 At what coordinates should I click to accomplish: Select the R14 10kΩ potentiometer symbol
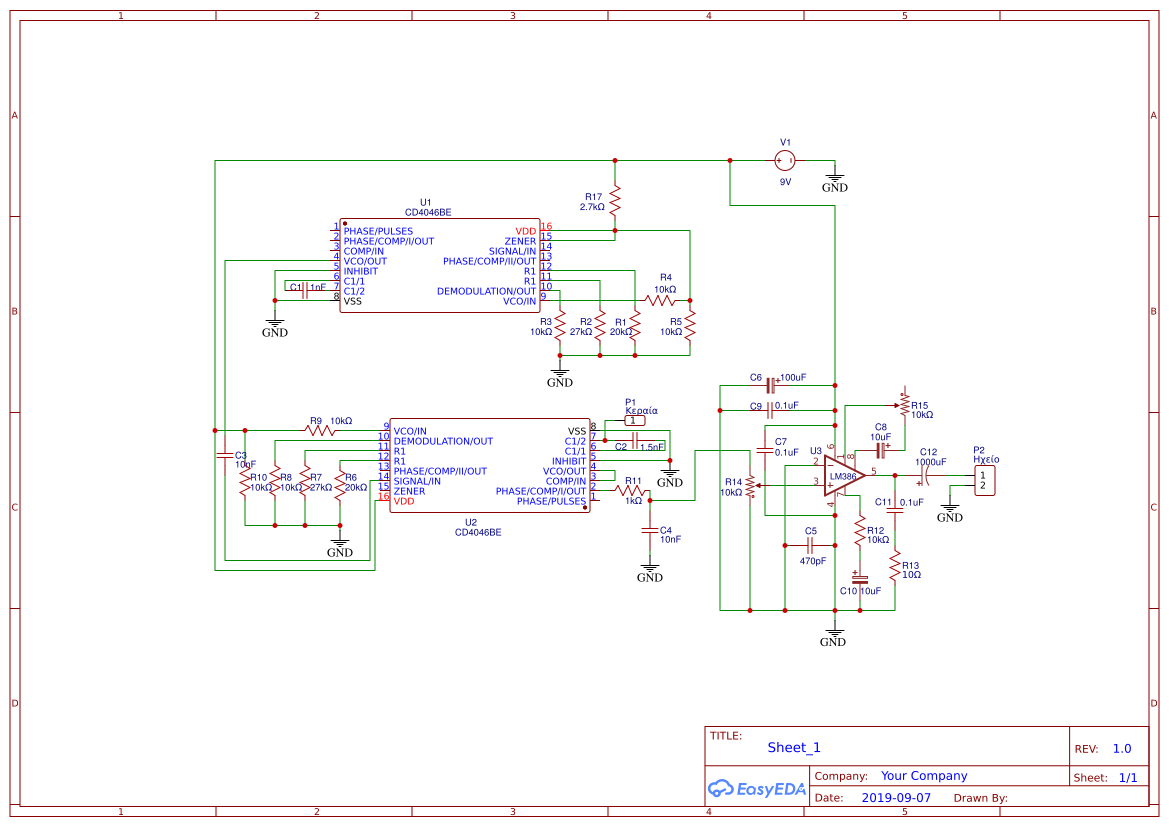(751, 486)
